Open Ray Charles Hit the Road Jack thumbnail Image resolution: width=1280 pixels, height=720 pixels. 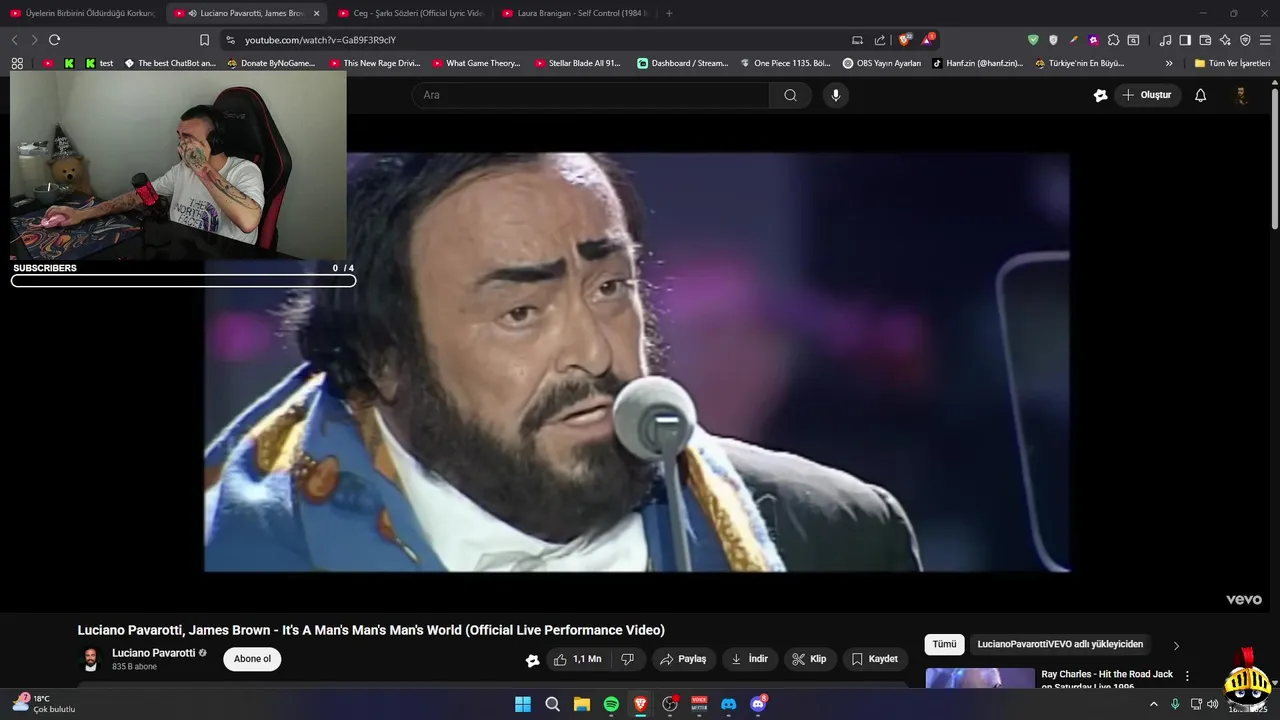[980, 679]
